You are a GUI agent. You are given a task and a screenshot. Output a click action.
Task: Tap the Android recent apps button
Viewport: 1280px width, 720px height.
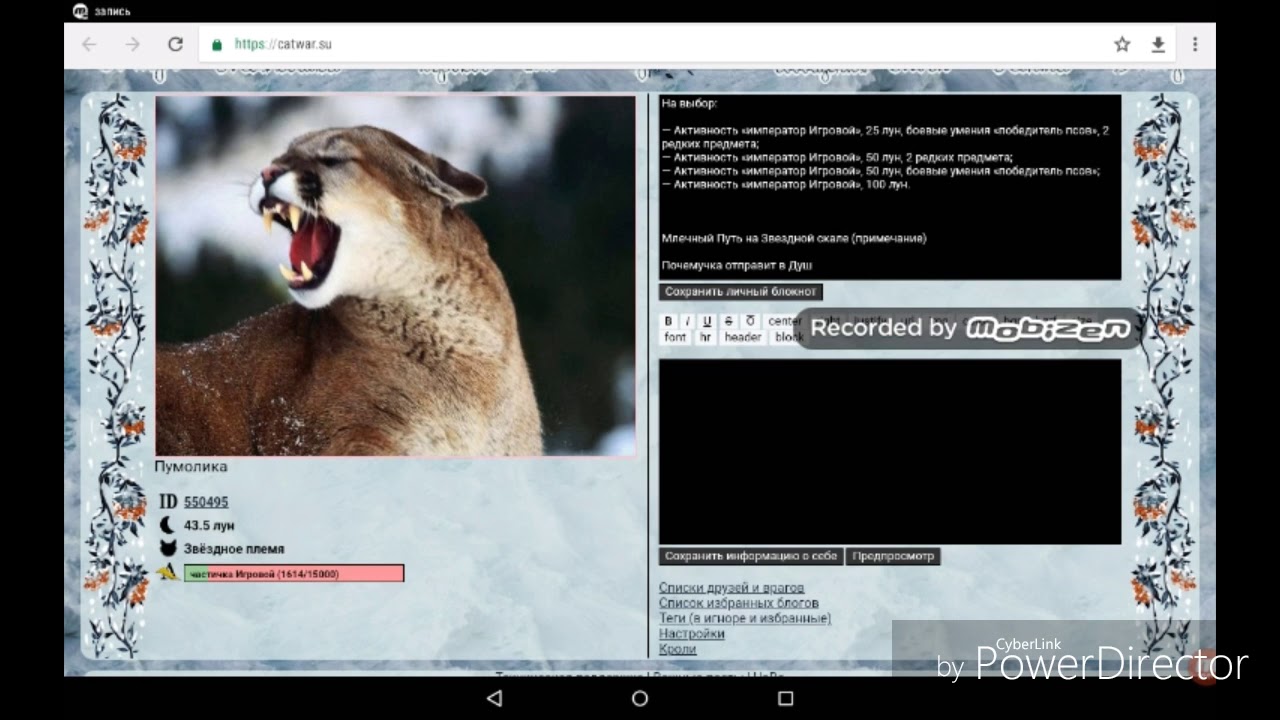tap(786, 699)
